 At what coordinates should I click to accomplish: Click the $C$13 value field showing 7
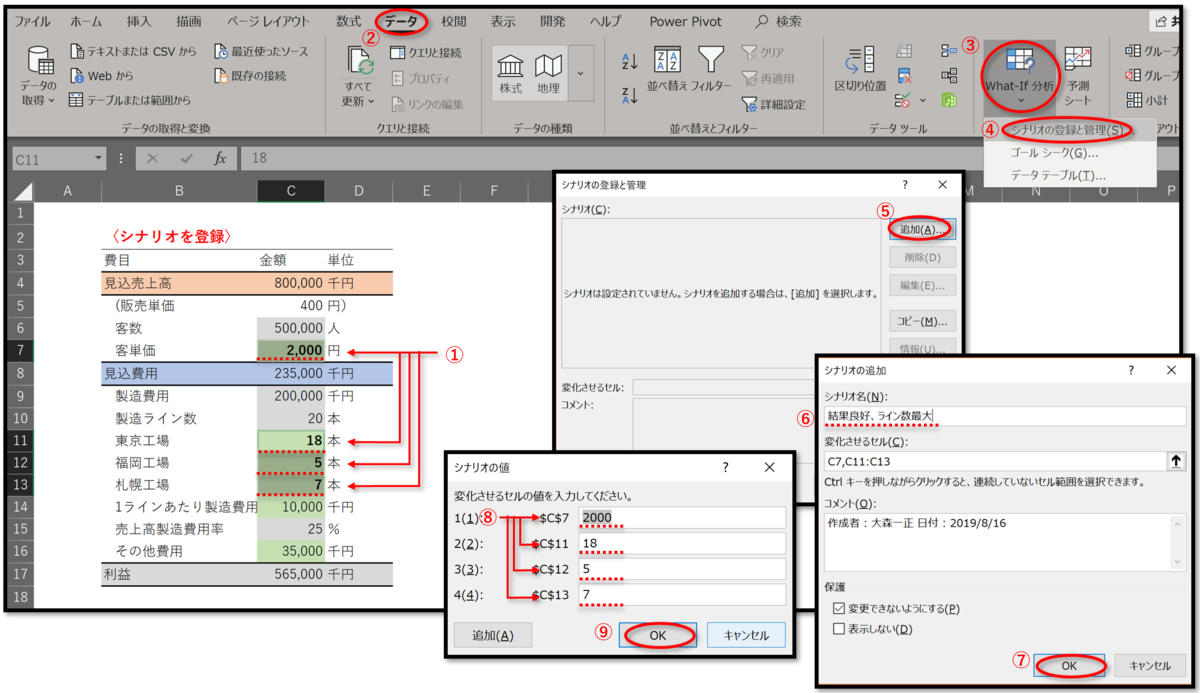[682, 595]
